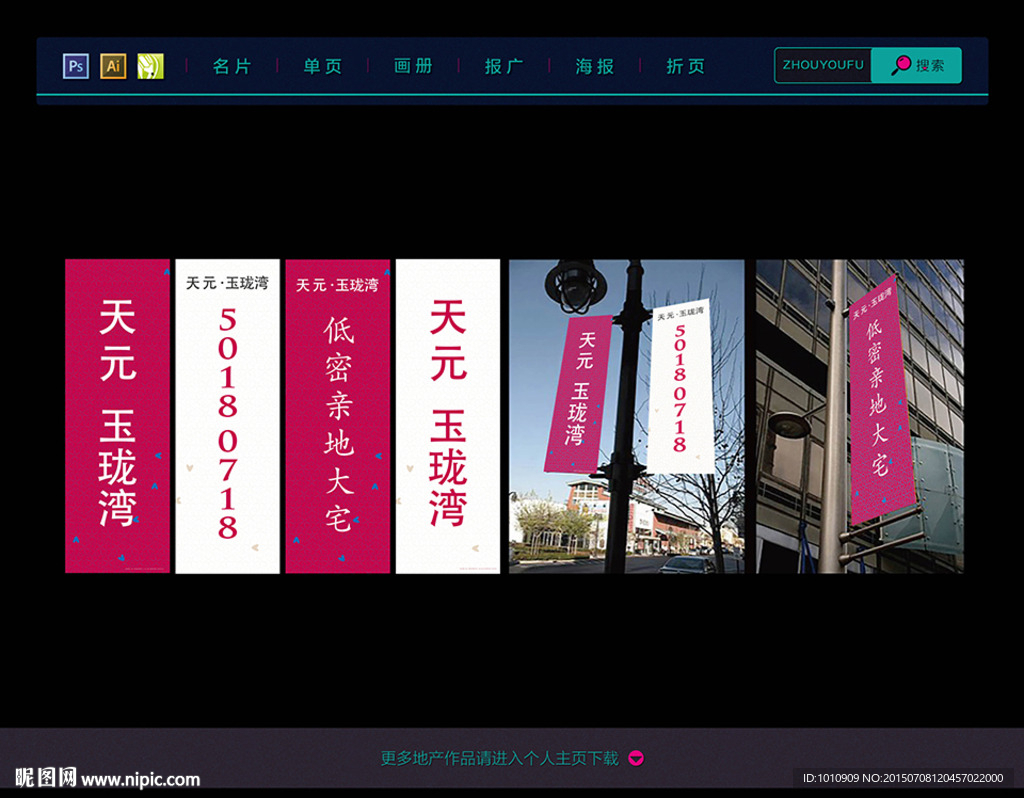Switch to the 折页 section
The width and height of the screenshot is (1024, 798).
tap(685, 65)
